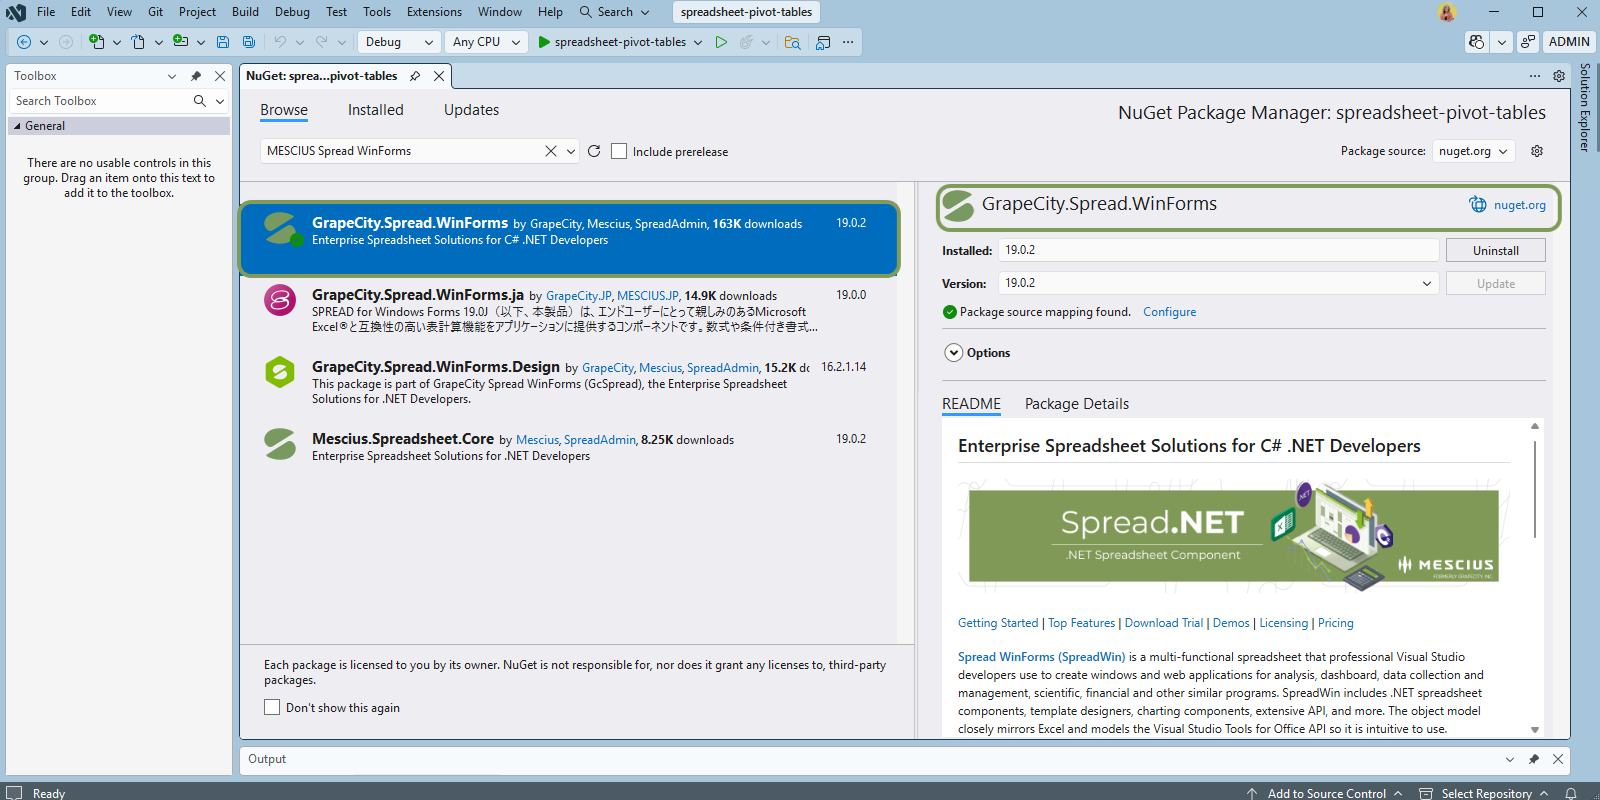The image size is (1600, 800).
Task: Select GrapeCity.Spread.WinForms.ja package
Action: click(569, 311)
